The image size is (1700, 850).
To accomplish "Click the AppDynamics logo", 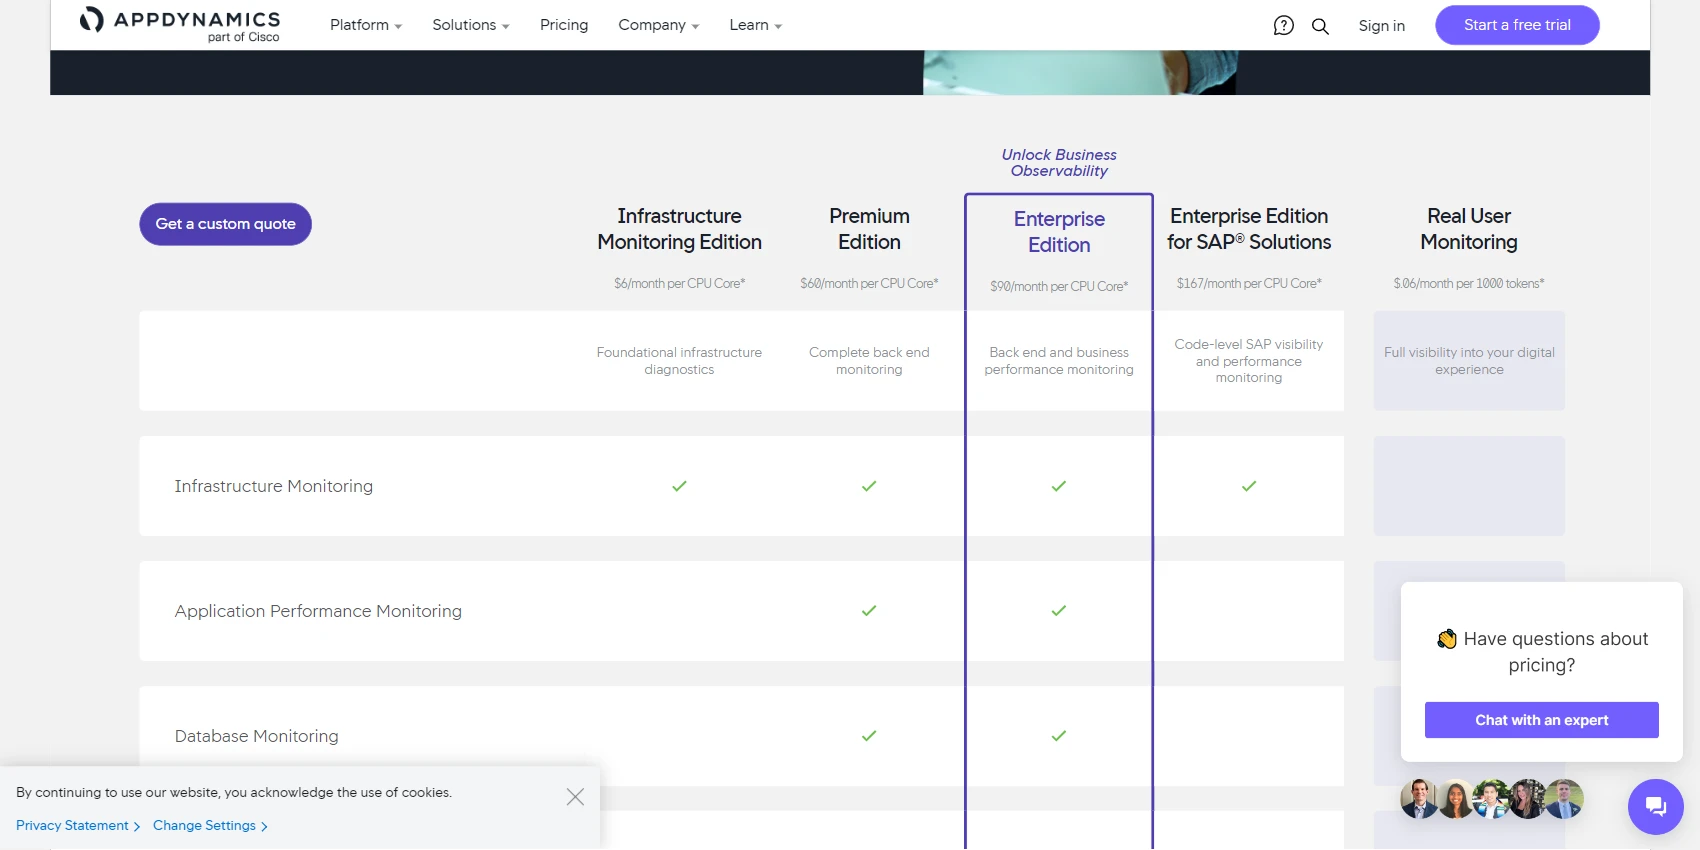I will [180, 24].
